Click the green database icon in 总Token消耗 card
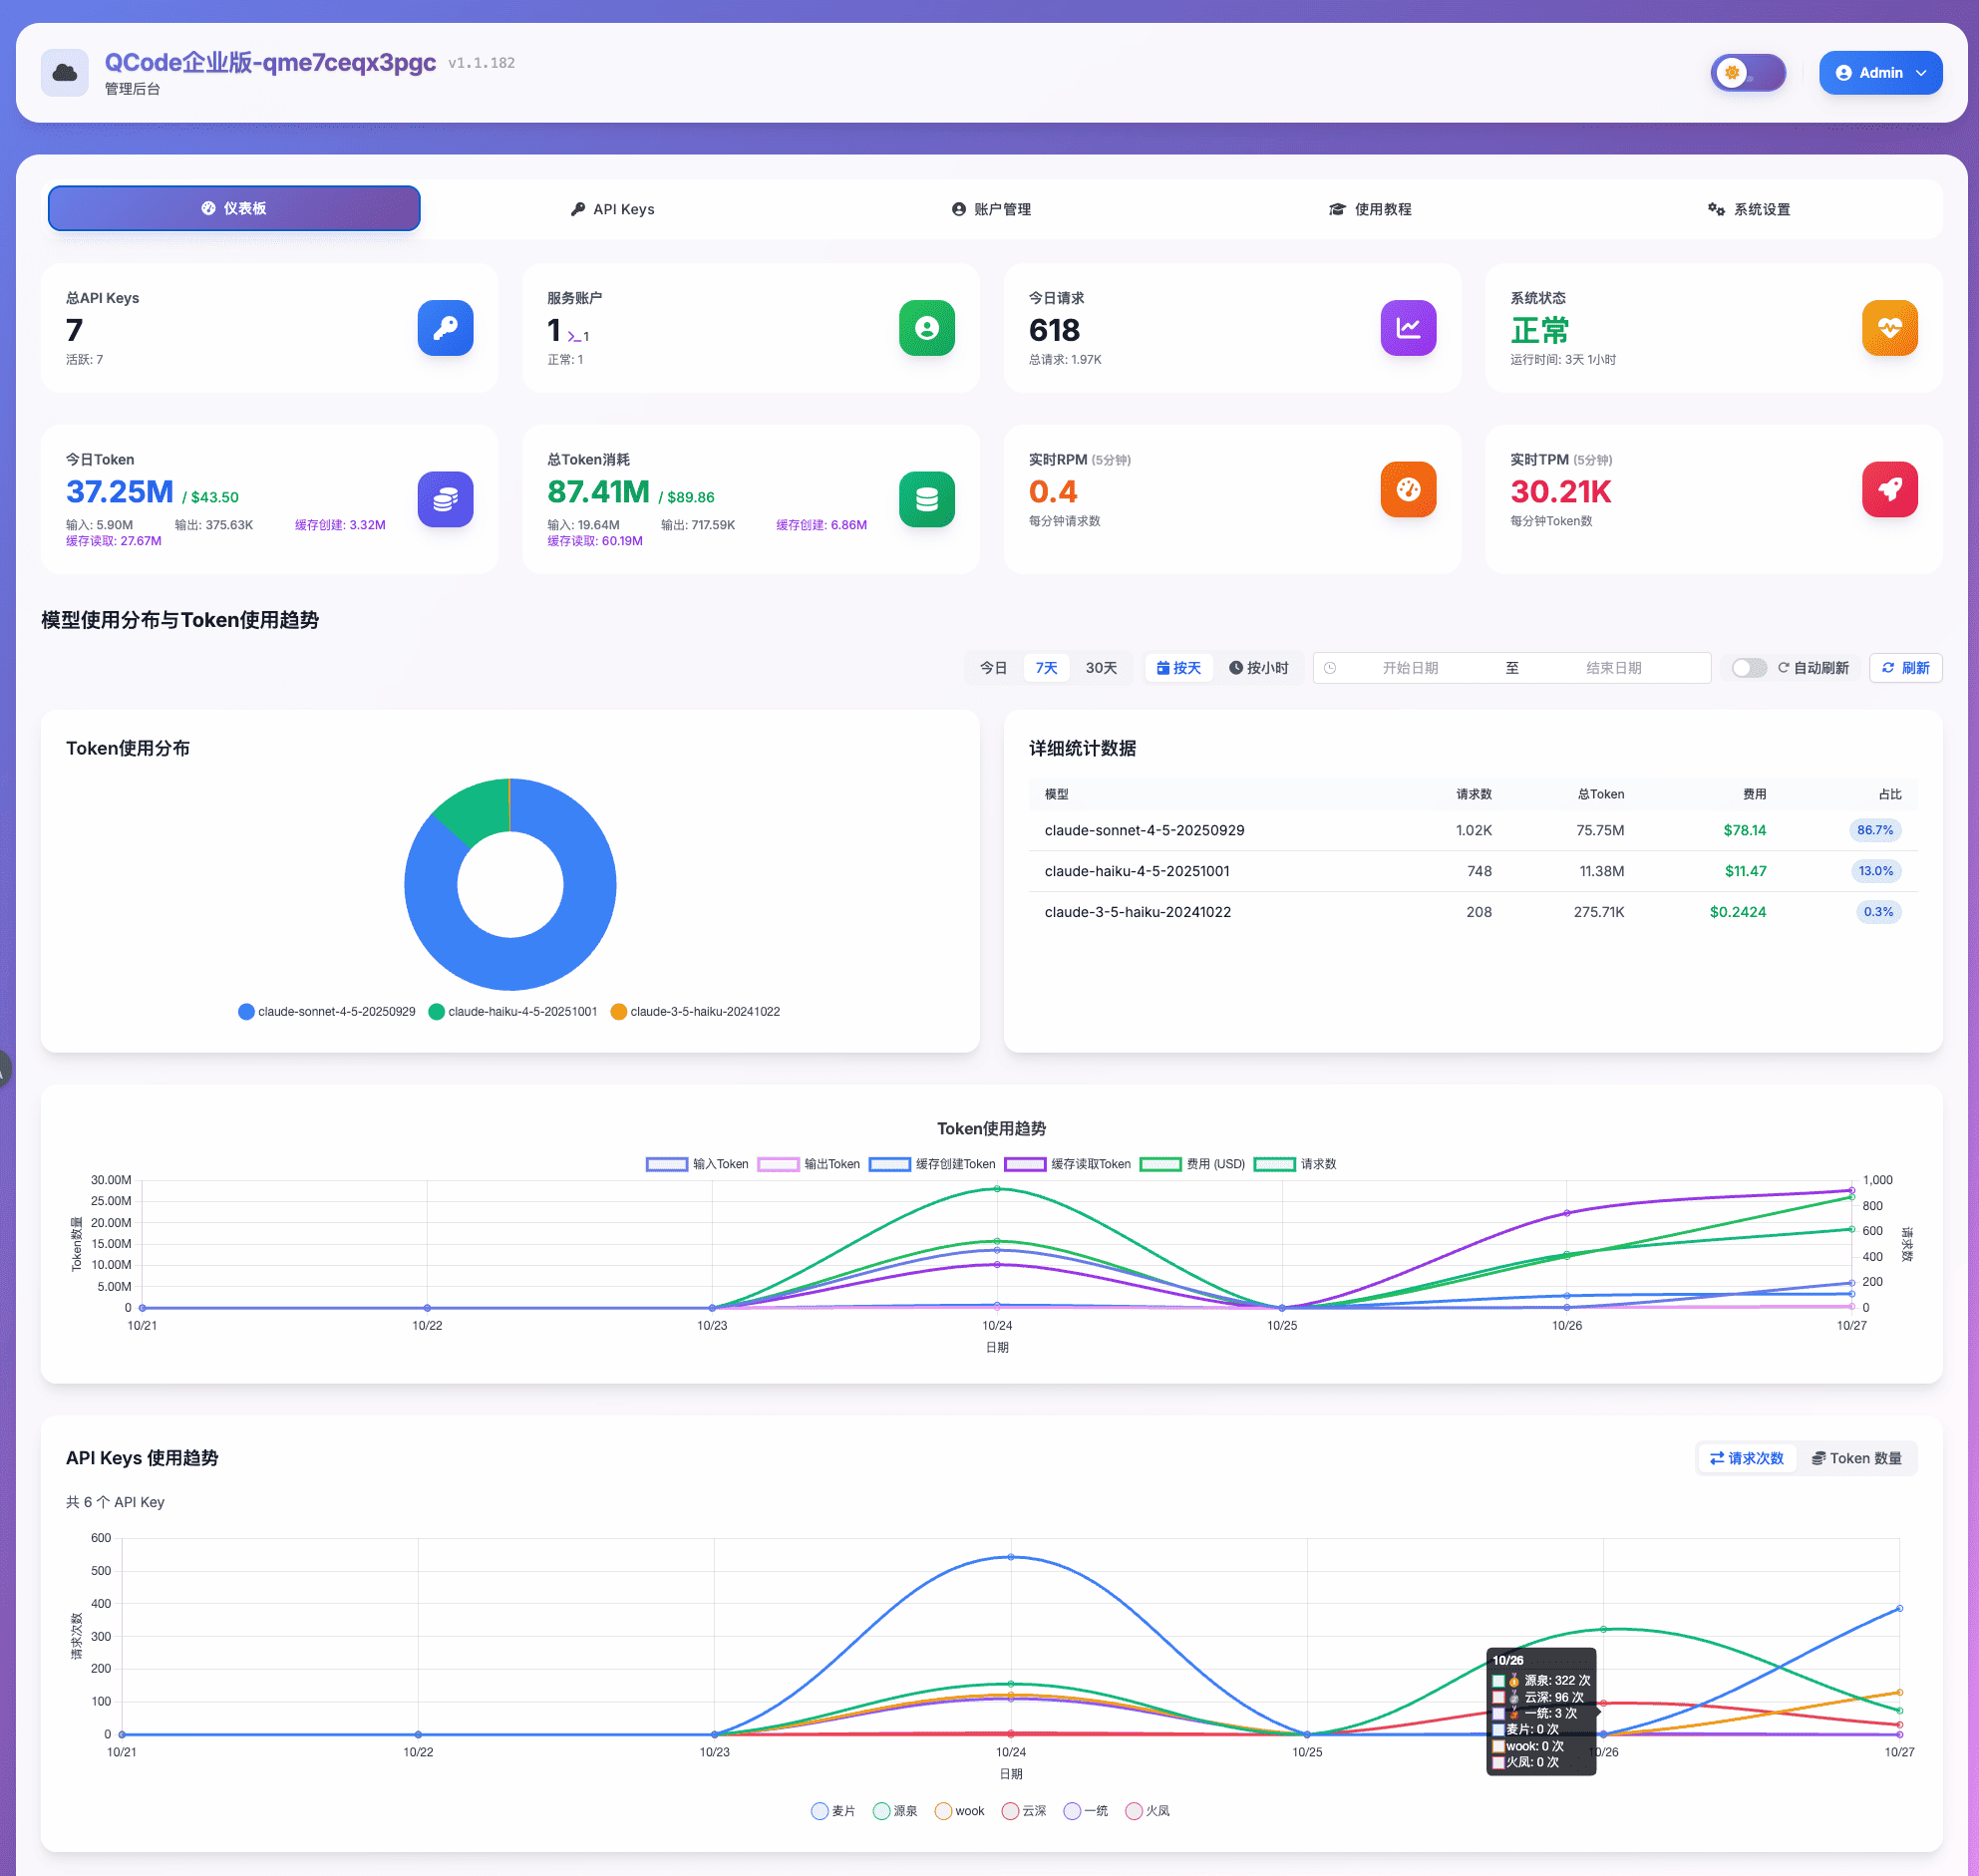Viewport: 1979px width, 1876px height. 926,499
